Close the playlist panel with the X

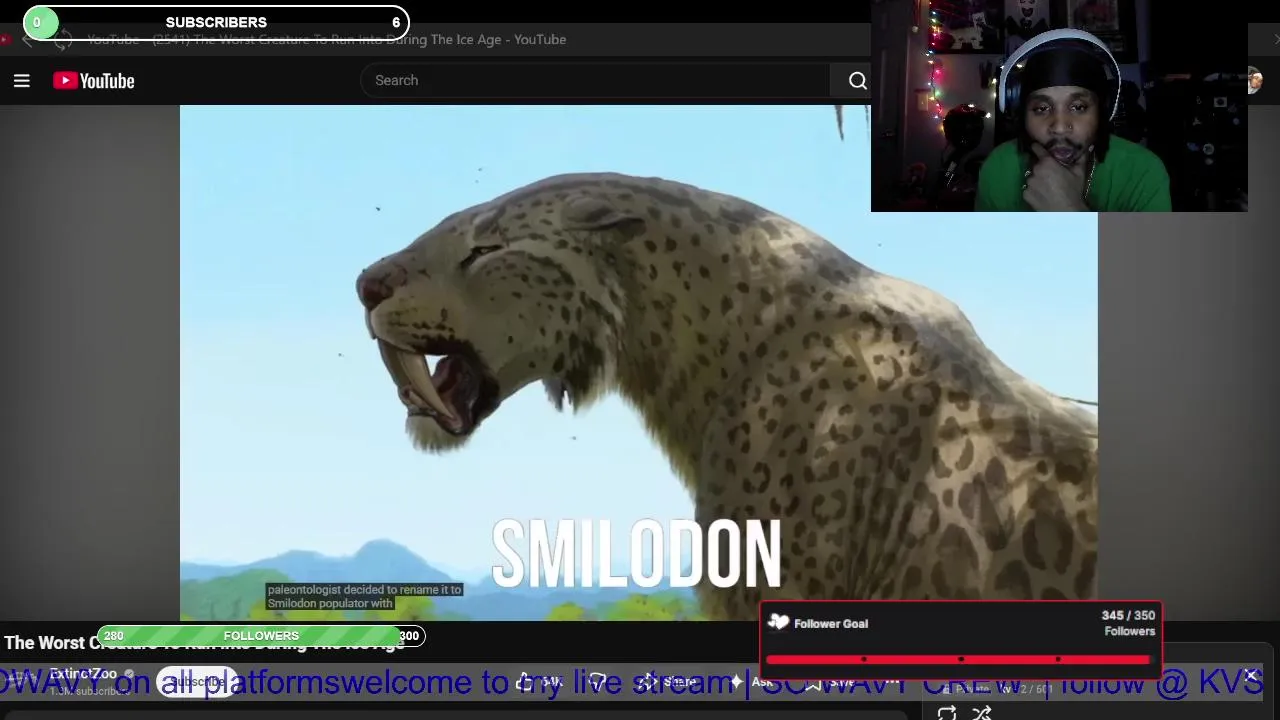[x=1251, y=676]
